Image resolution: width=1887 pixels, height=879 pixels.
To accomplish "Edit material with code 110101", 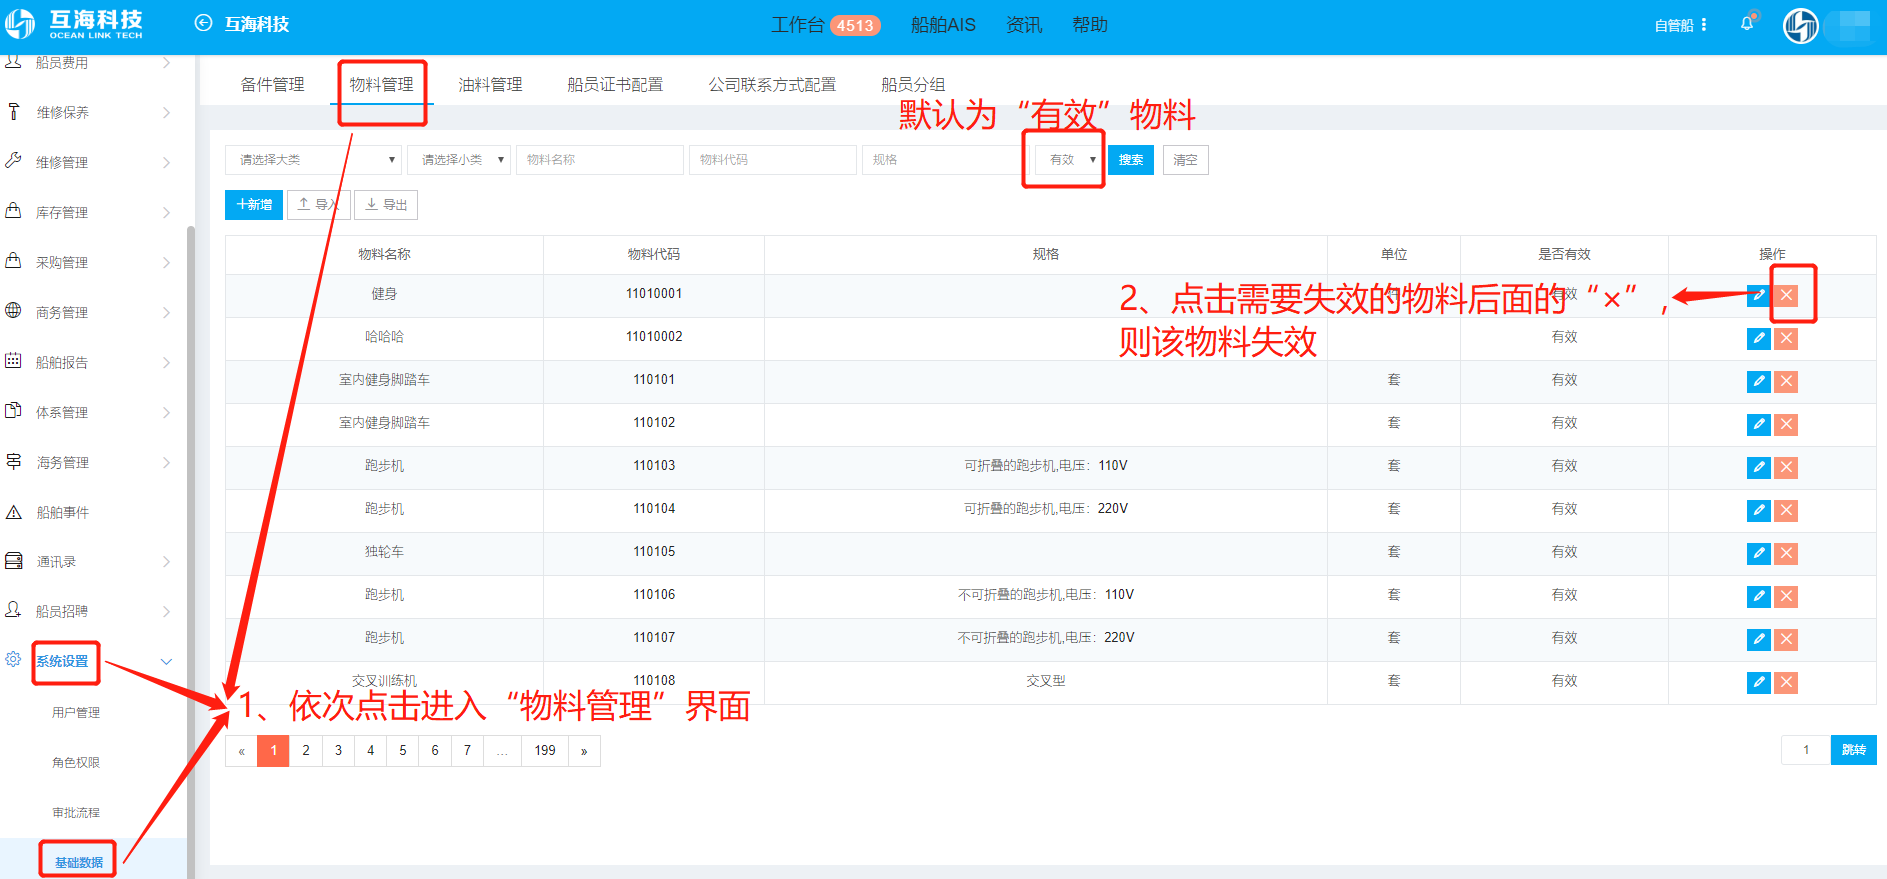I will point(1758,381).
